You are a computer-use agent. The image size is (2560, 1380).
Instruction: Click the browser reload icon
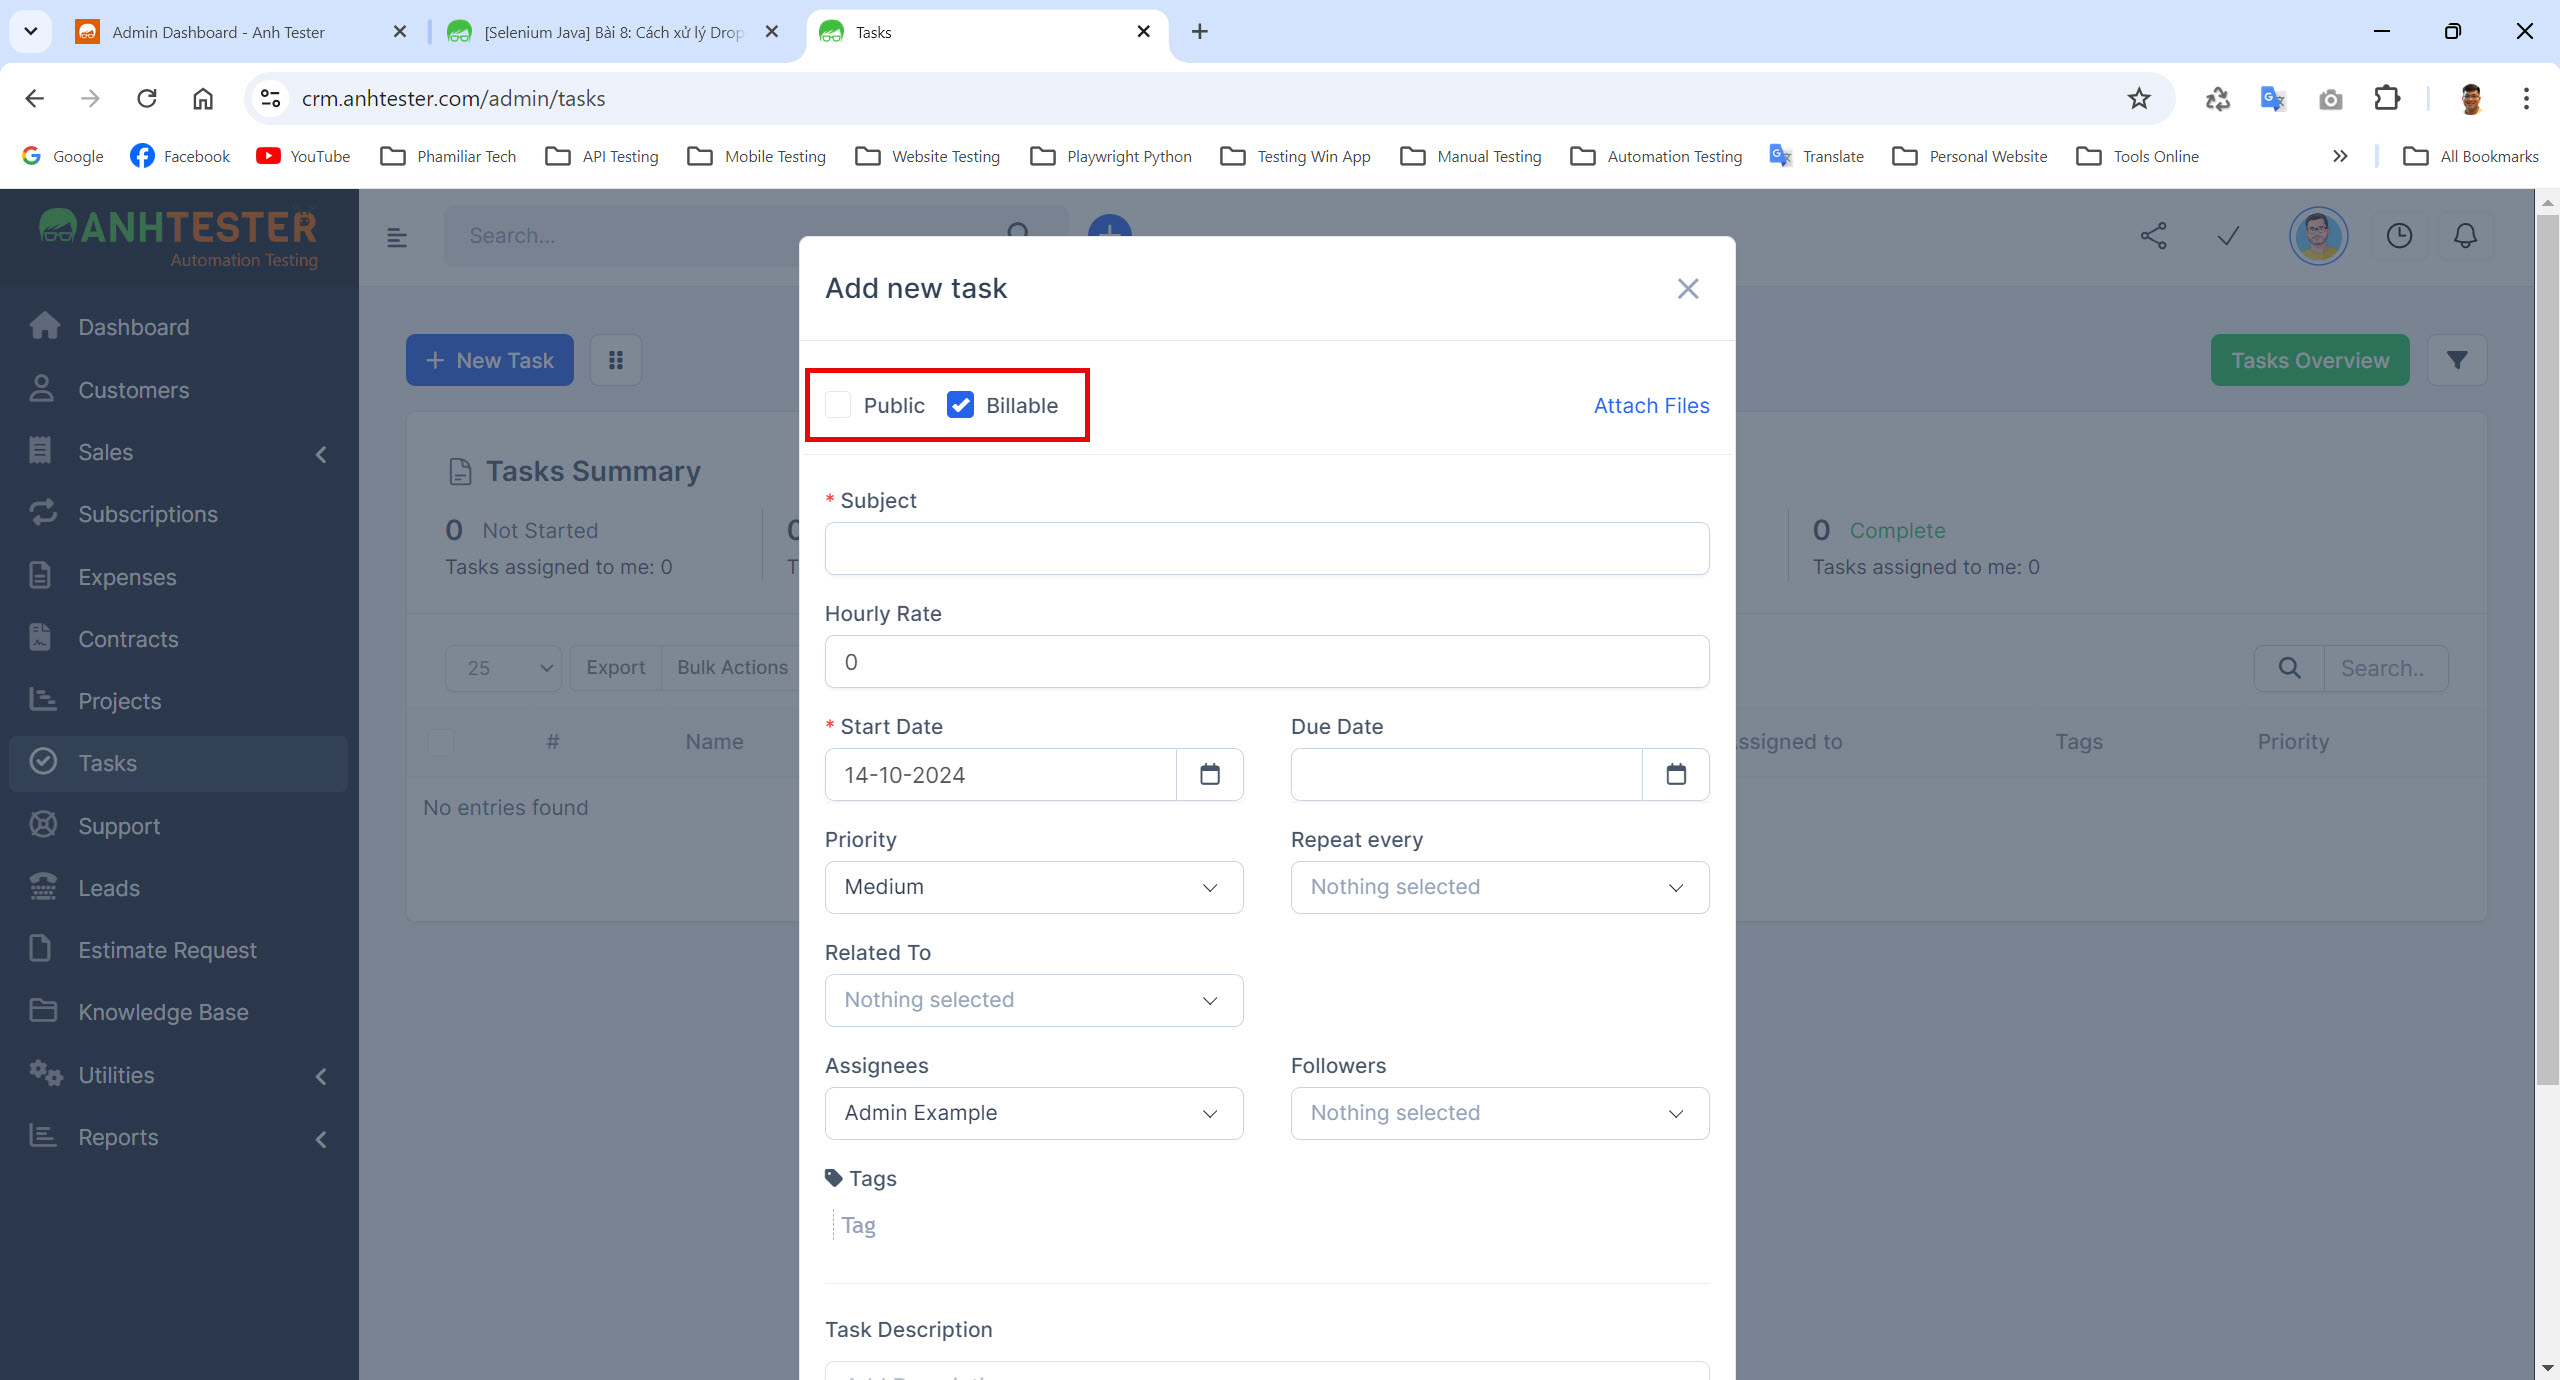[x=147, y=98]
